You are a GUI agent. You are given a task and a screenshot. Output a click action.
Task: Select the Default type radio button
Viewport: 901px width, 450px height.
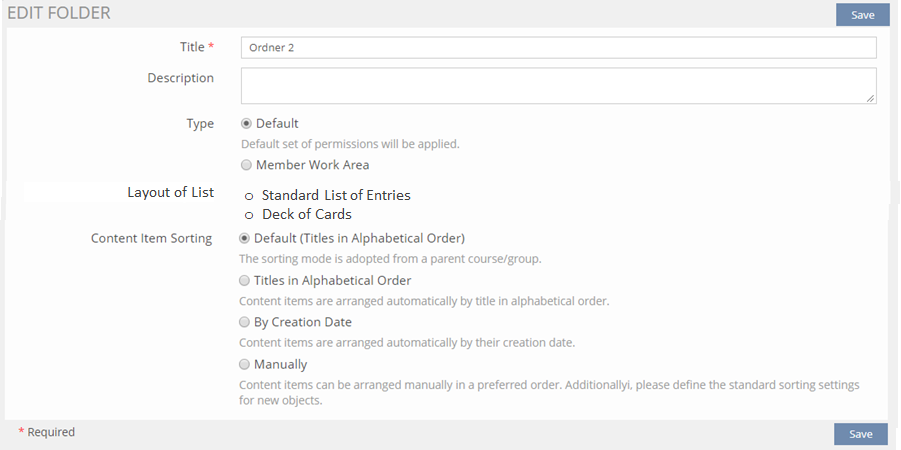246,124
